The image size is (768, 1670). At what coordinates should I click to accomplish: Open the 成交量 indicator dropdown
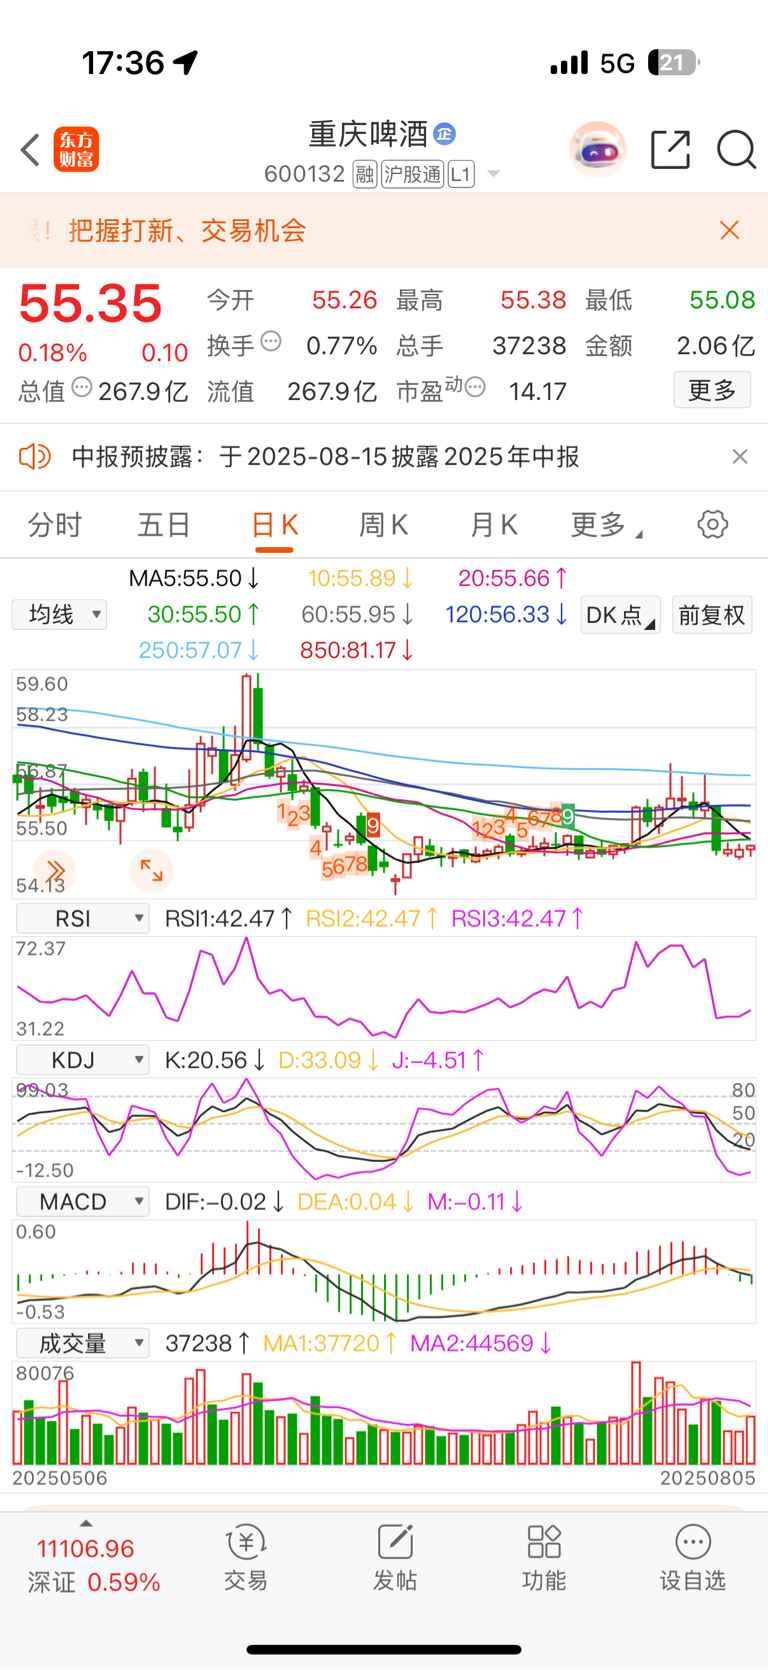(x=82, y=1343)
